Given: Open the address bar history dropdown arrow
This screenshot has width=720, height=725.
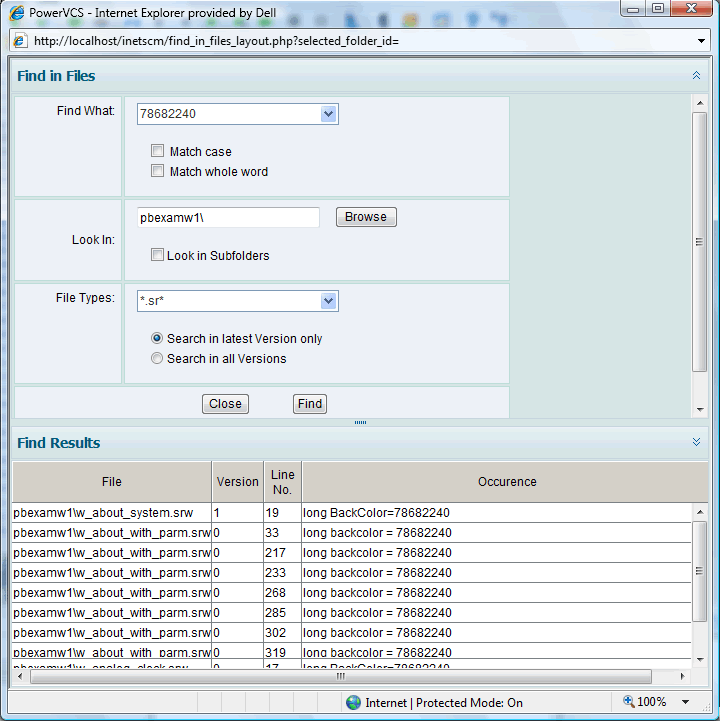Looking at the screenshot, I should [x=701, y=41].
